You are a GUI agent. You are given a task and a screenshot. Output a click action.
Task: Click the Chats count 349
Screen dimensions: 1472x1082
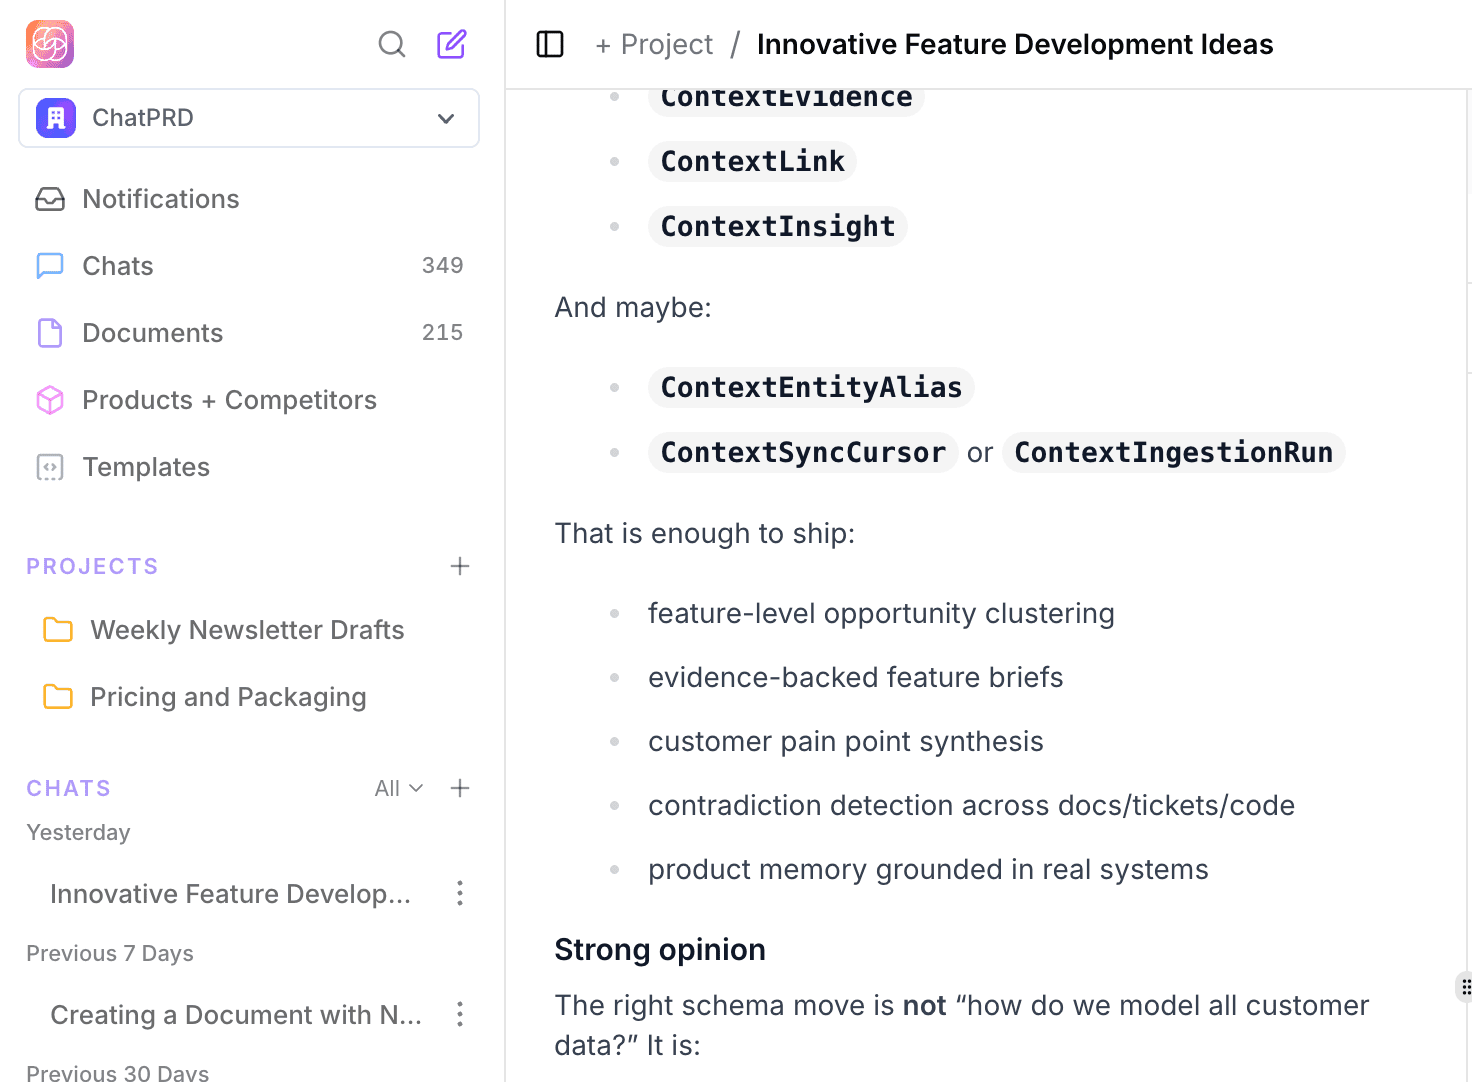pyautogui.click(x=443, y=265)
